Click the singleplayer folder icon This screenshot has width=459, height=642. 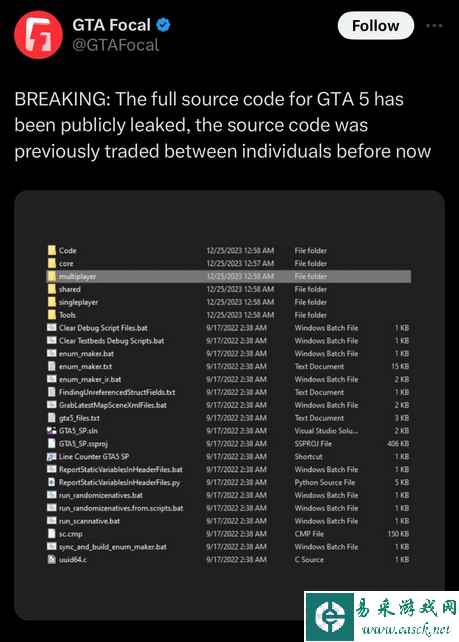point(52,302)
